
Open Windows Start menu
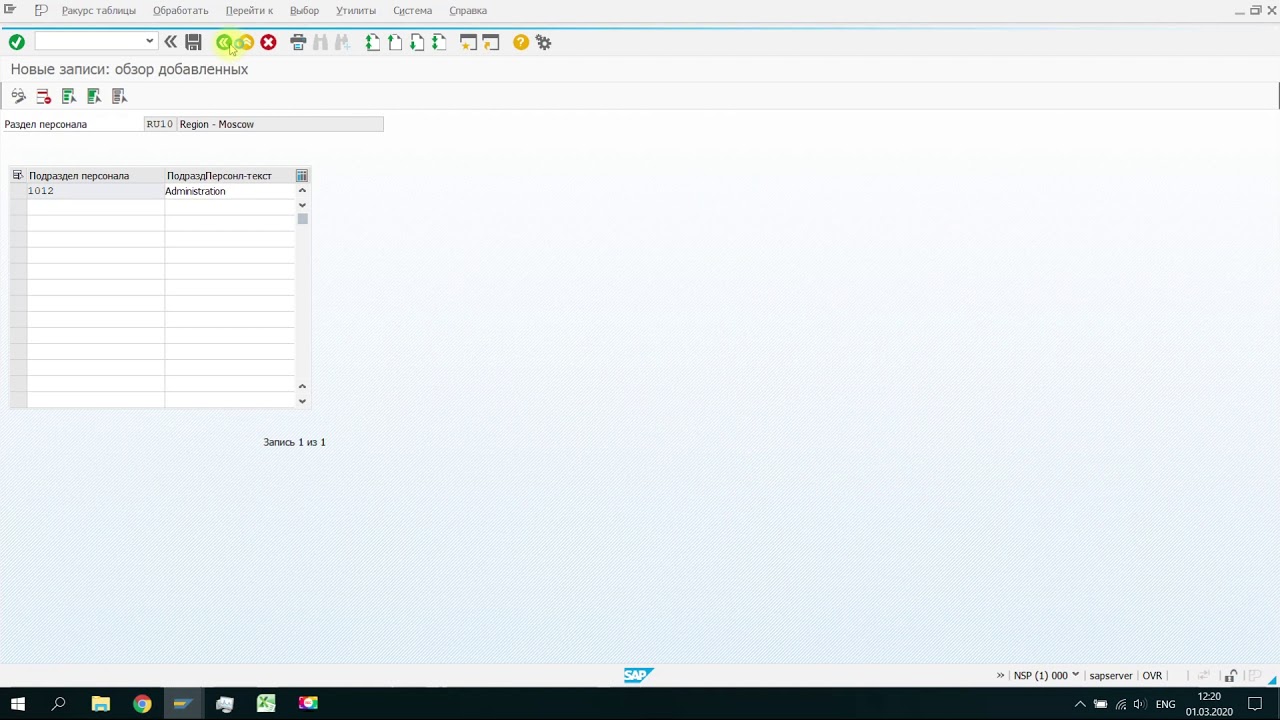click(17, 704)
